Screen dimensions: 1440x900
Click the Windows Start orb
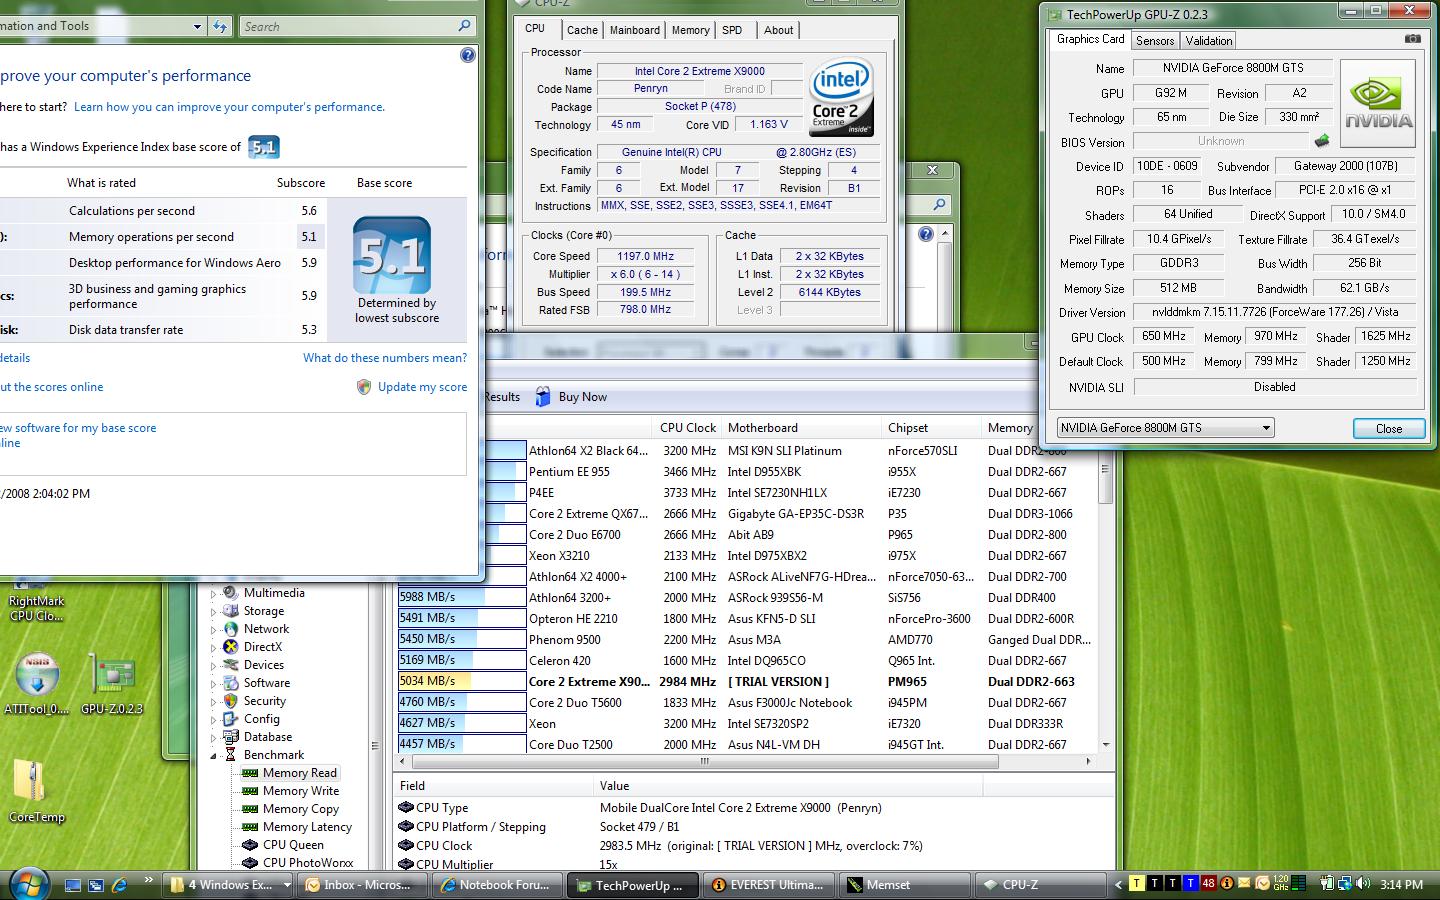point(28,884)
